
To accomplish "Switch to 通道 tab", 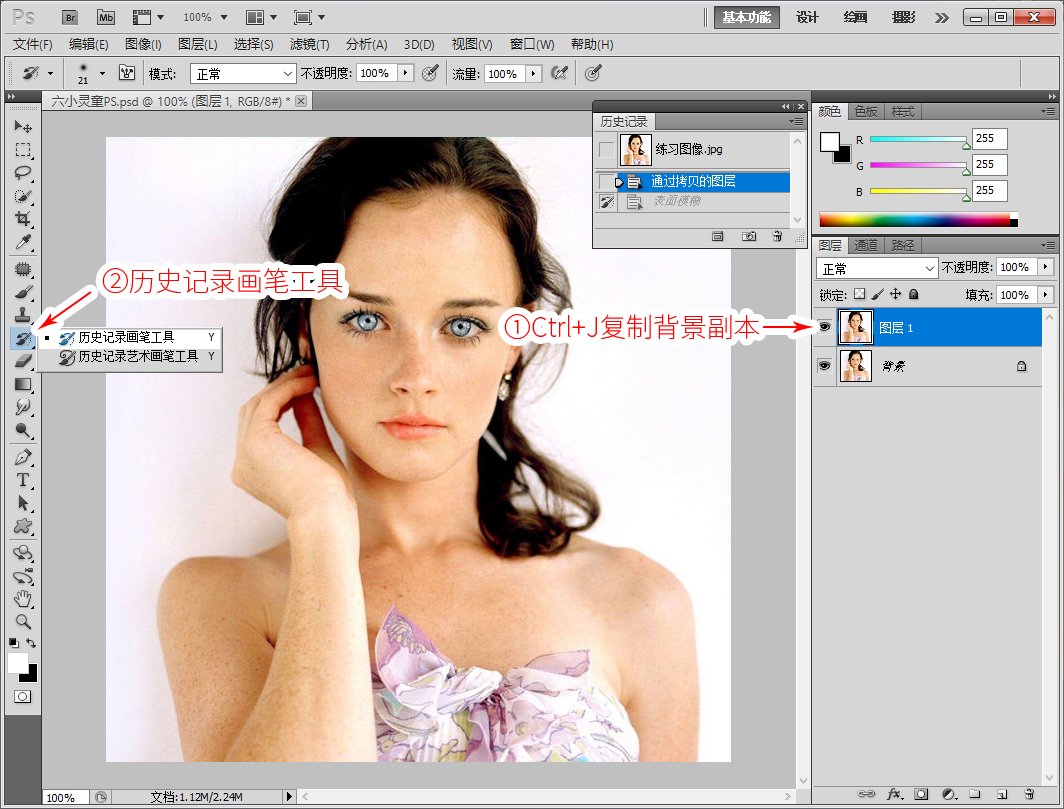I will pos(866,245).
